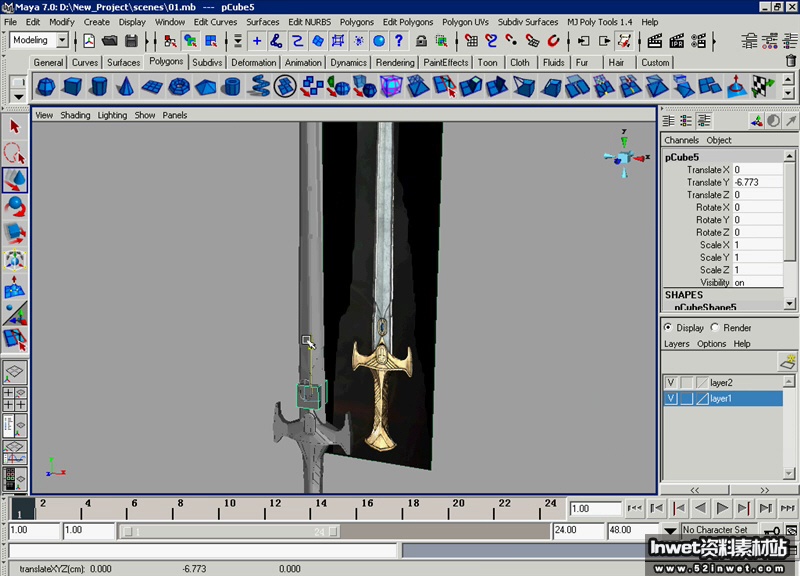800x576 pixels.
Task: Switch to select-by-hierarchy mode icon
Action: (170, 41)
